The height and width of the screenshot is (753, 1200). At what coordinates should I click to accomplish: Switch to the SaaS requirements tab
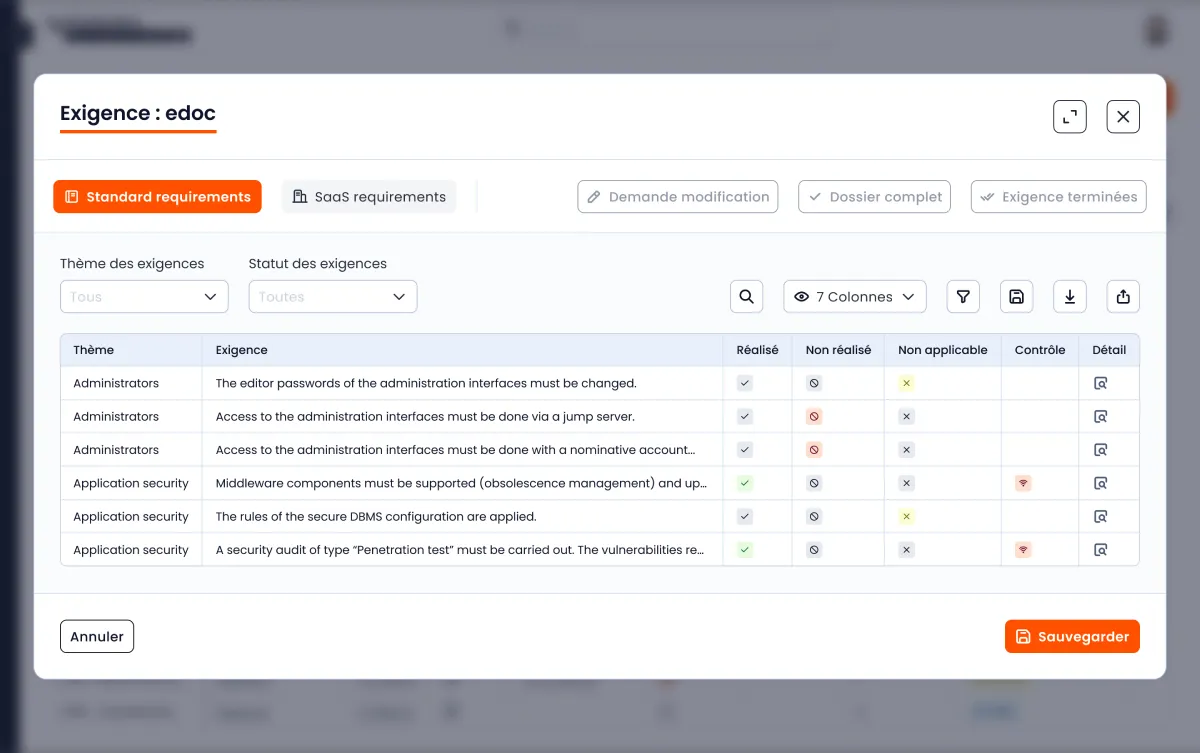[369, 197]
